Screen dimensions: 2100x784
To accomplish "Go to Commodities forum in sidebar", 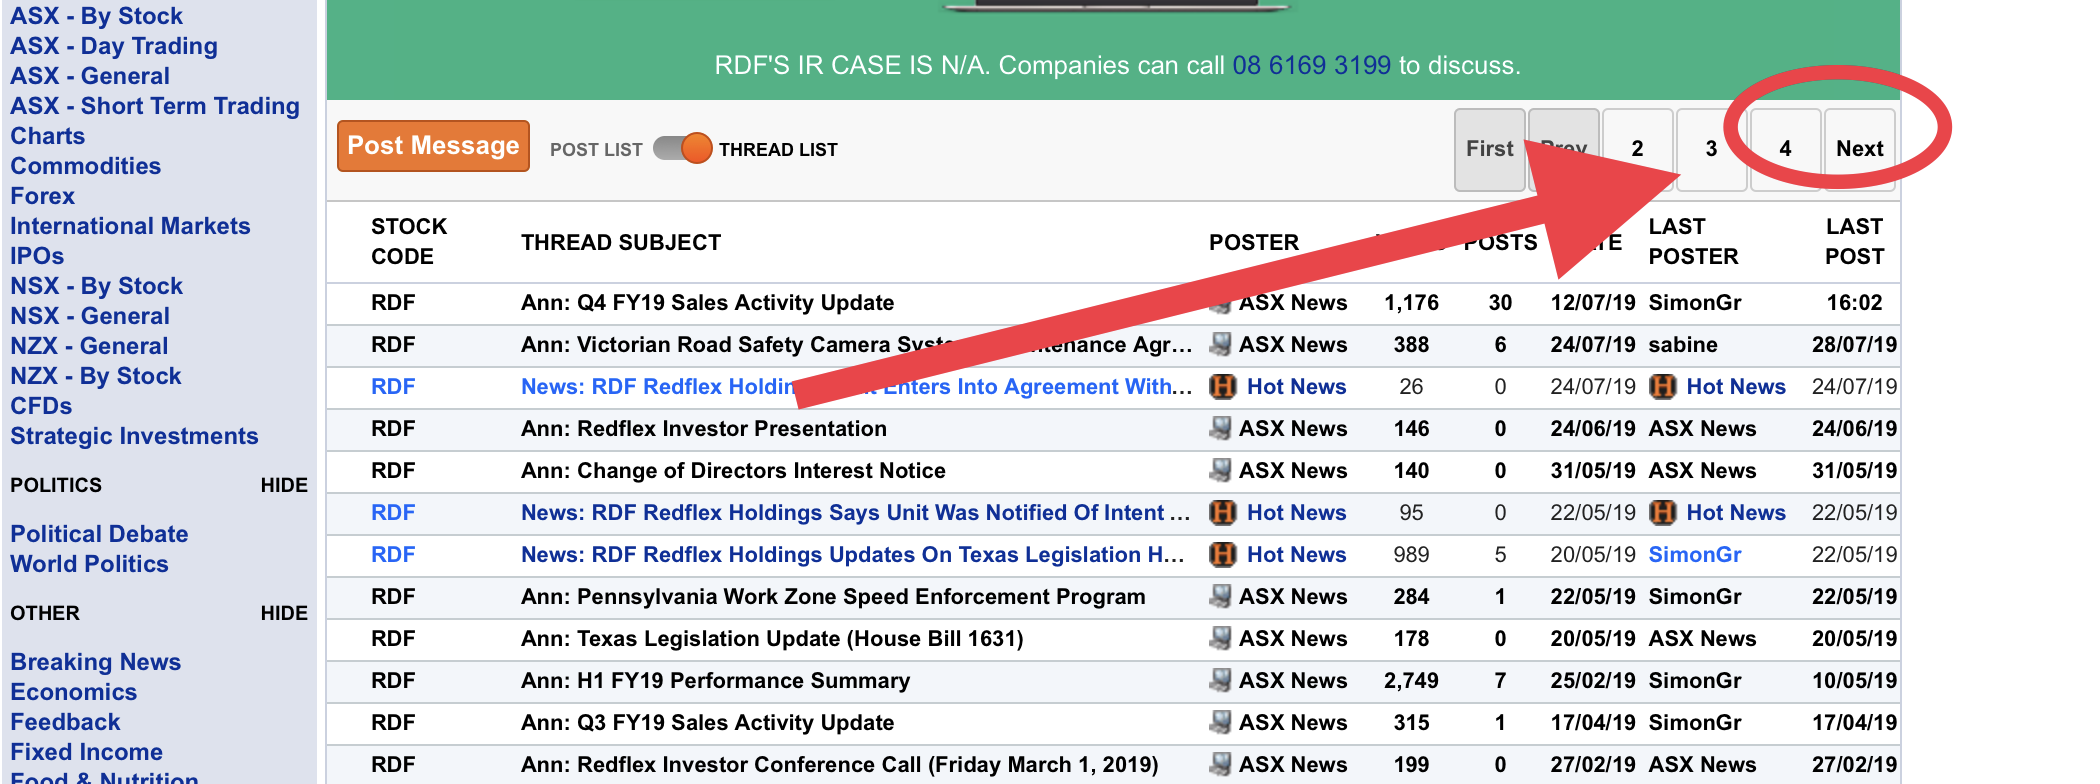I will [85, 166].
